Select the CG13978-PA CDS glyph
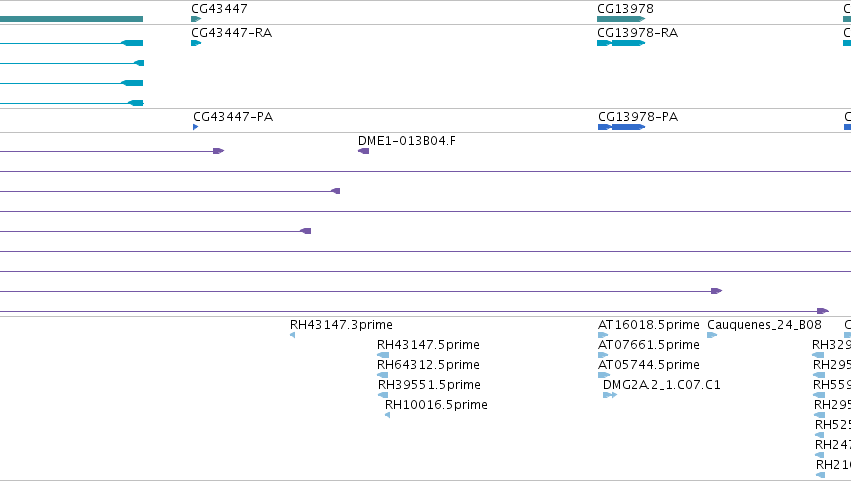Image resolution: width=851 pixels, height=481 pixels. click(621, 127)
